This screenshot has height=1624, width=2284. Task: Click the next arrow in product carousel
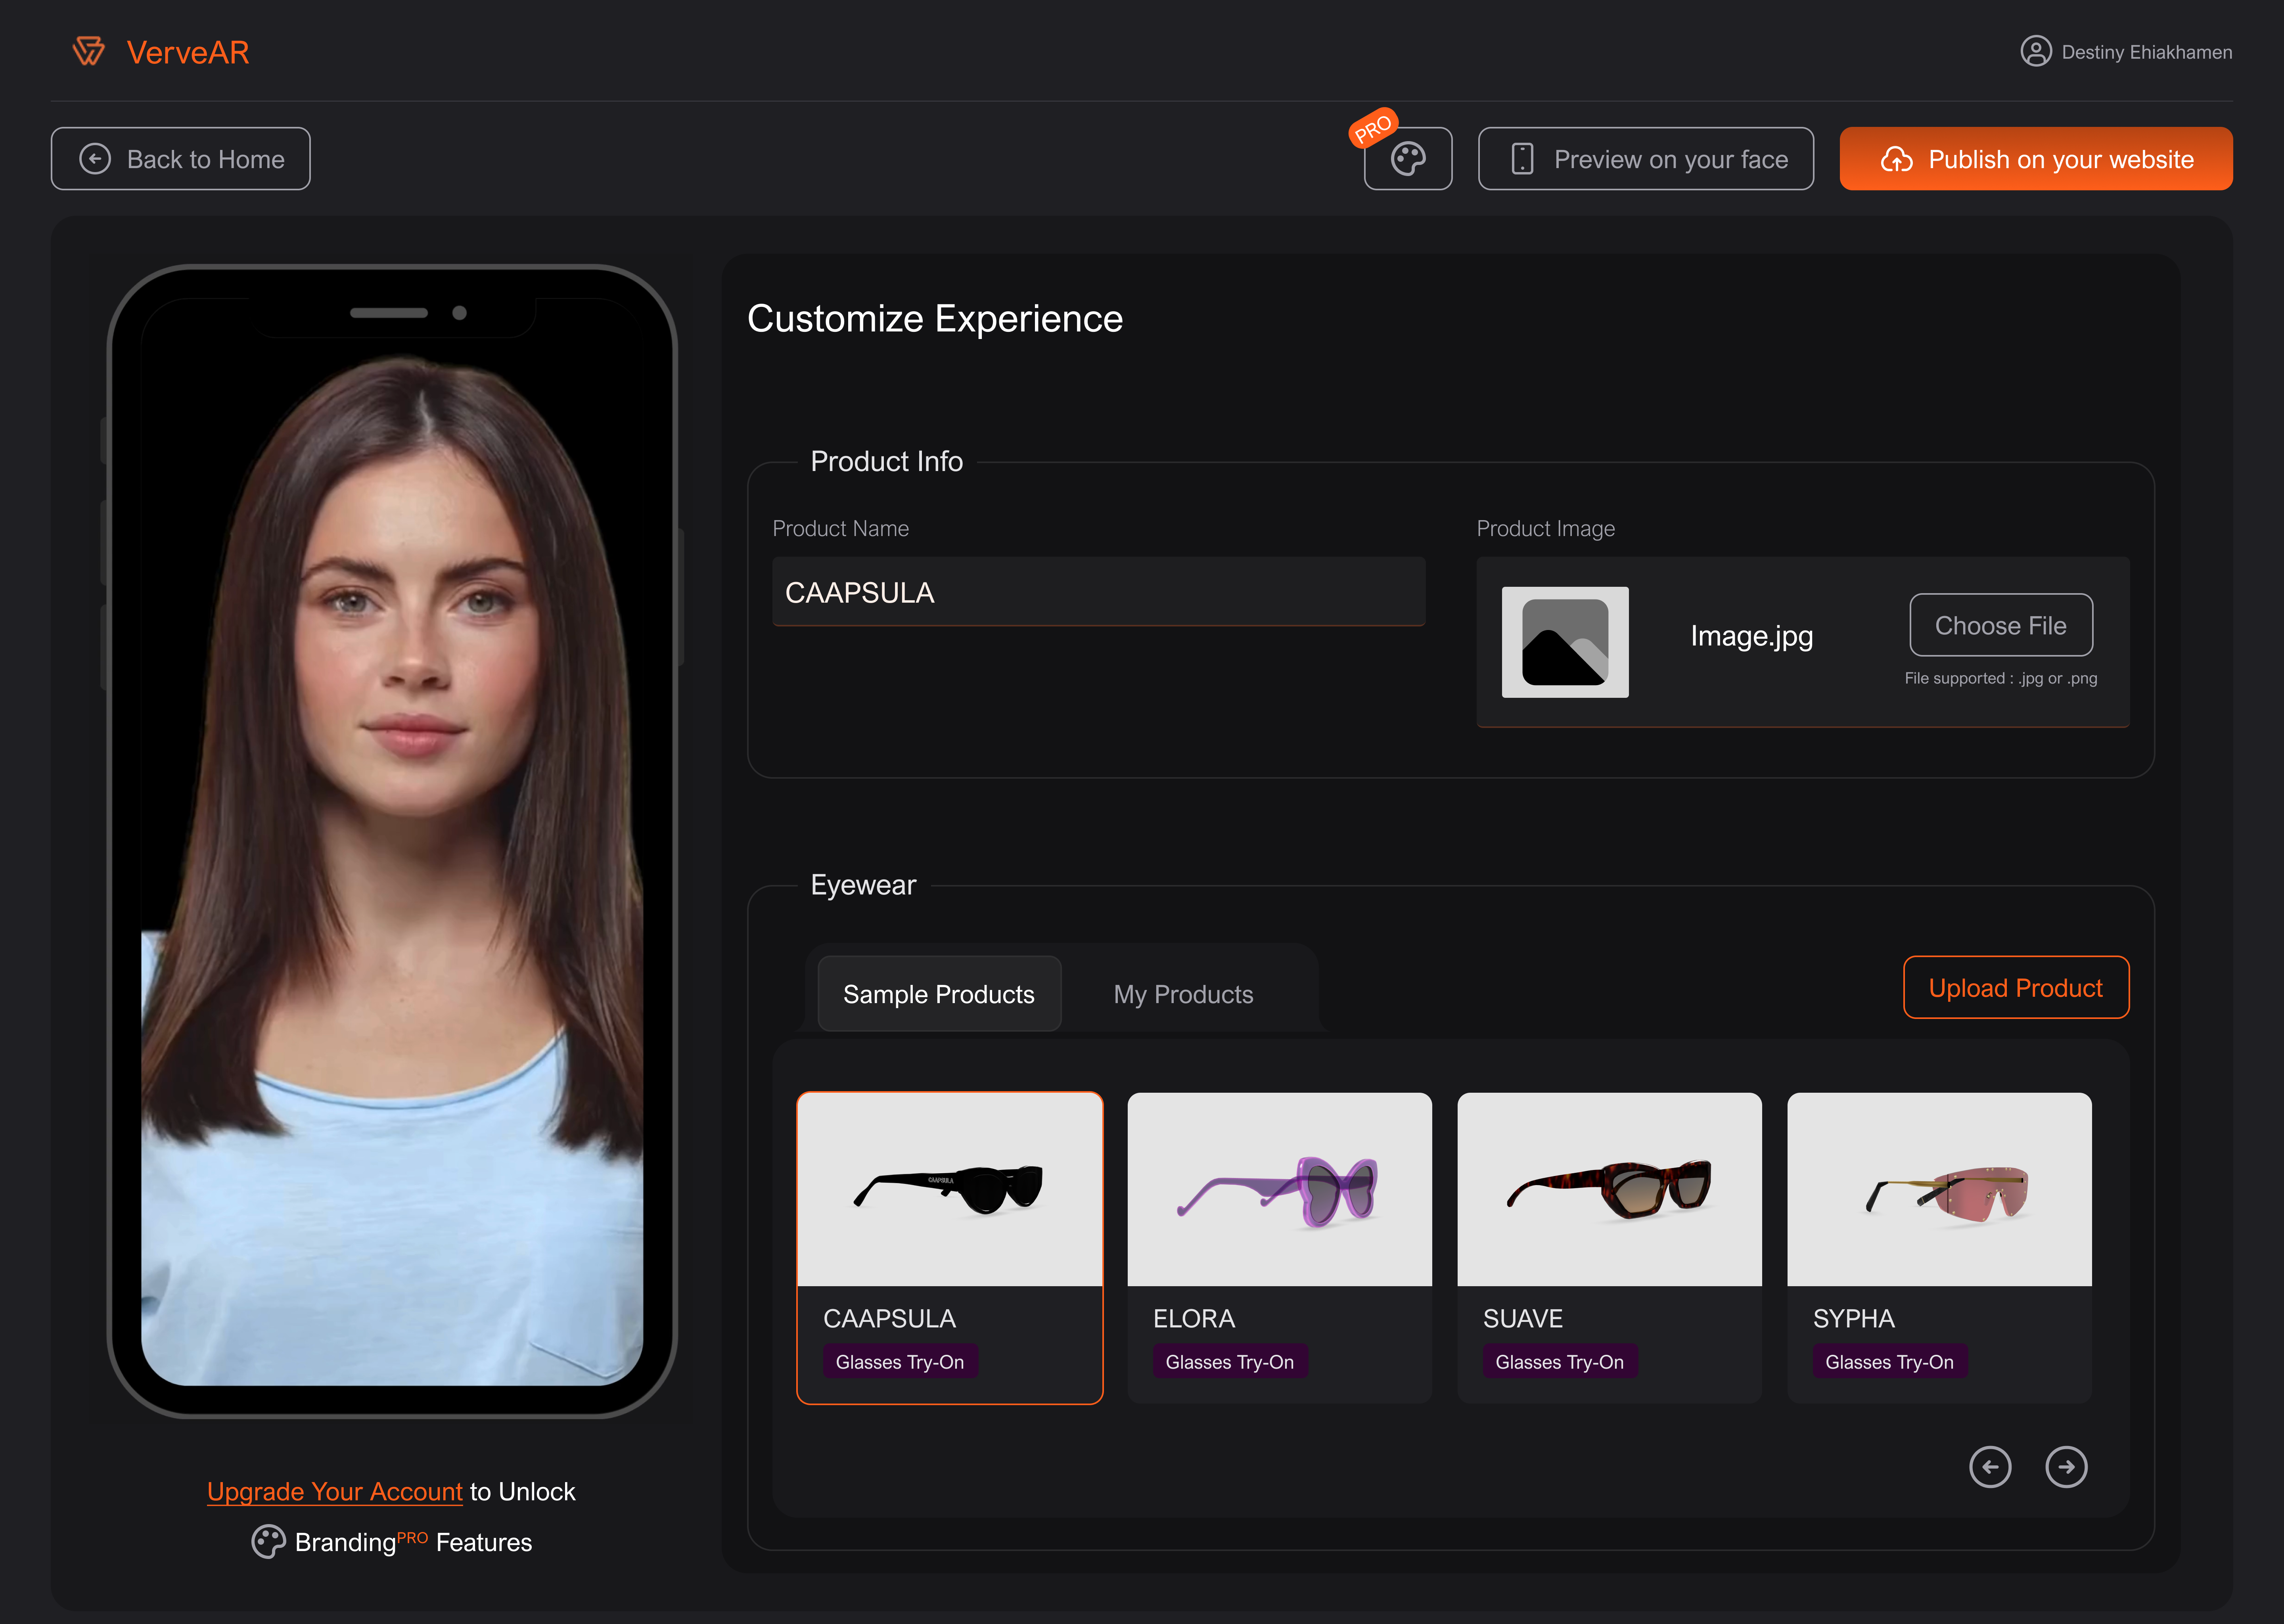tap(2066, 1467)
